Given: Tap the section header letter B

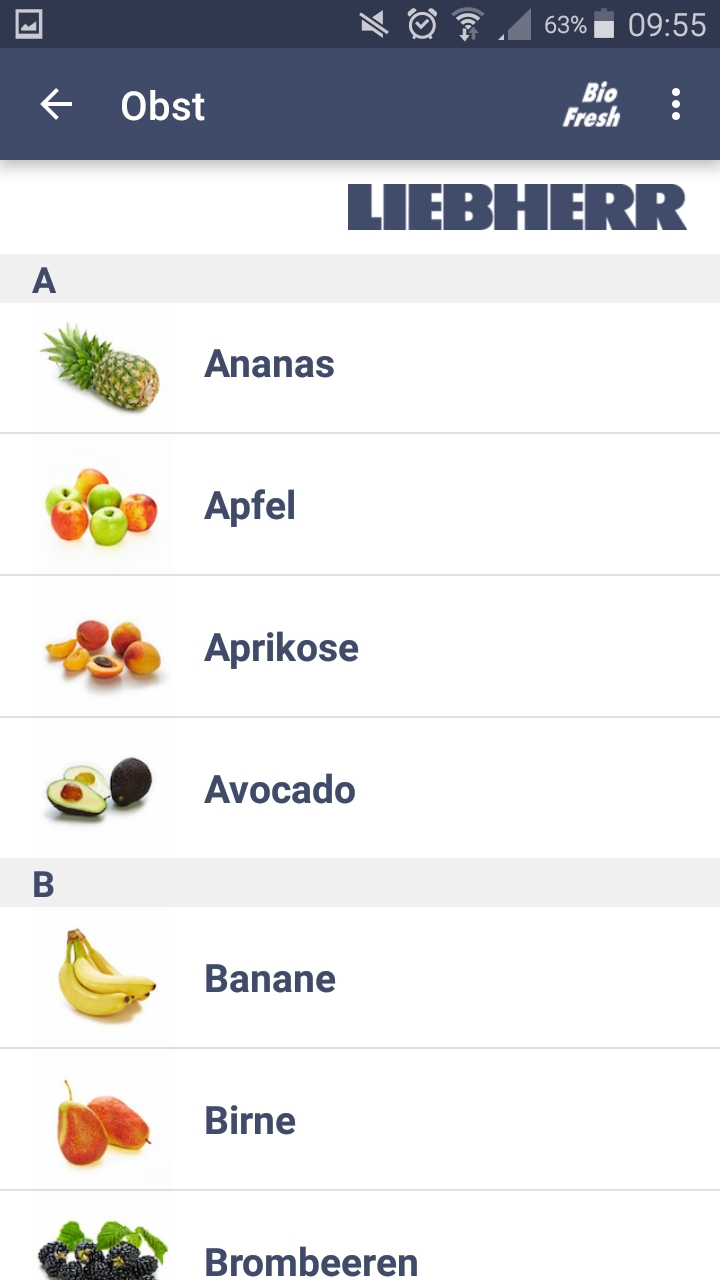Looking at the screenshot, I should [x=43, y=884].
